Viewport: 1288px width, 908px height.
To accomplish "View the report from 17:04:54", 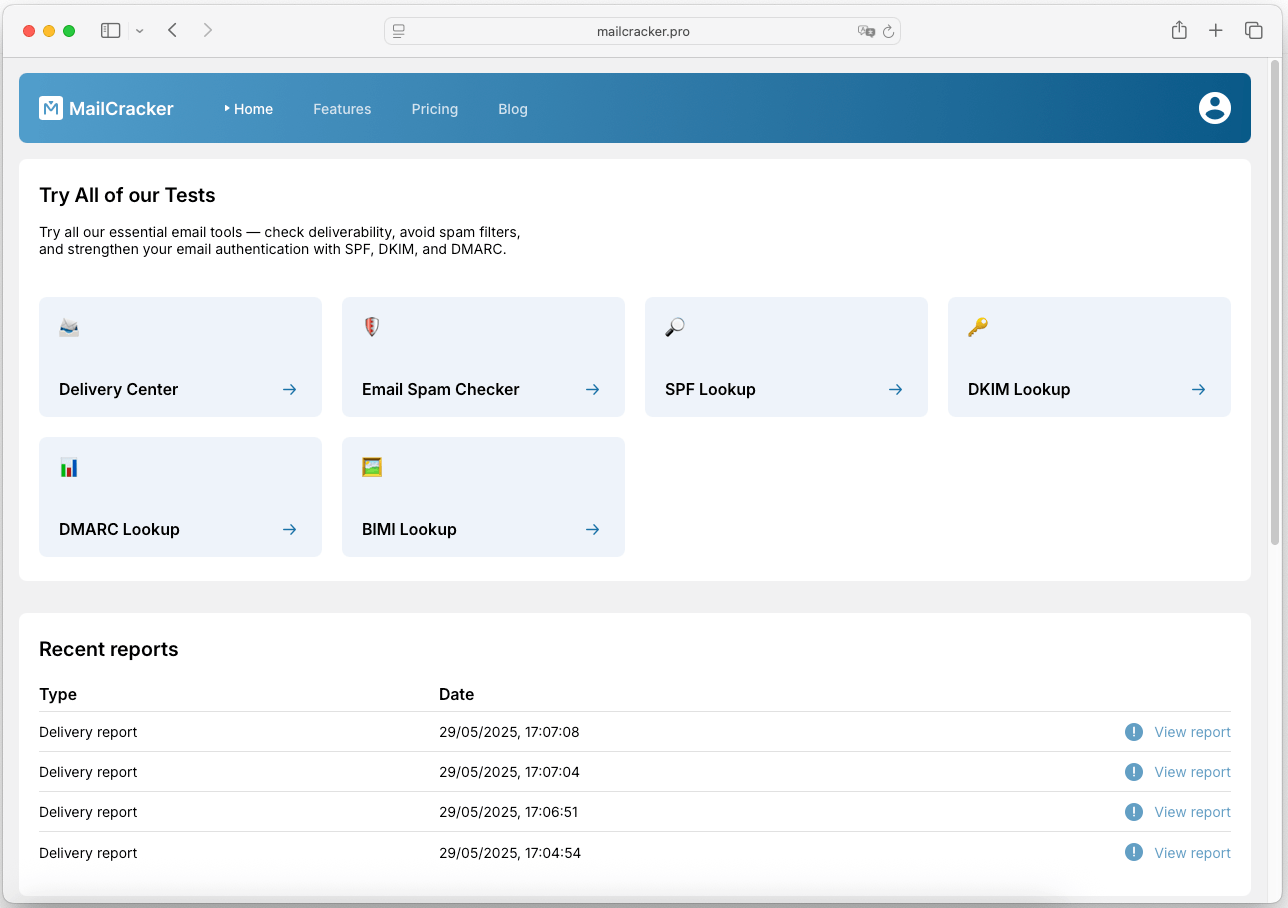I will (x=1192, y=853).
